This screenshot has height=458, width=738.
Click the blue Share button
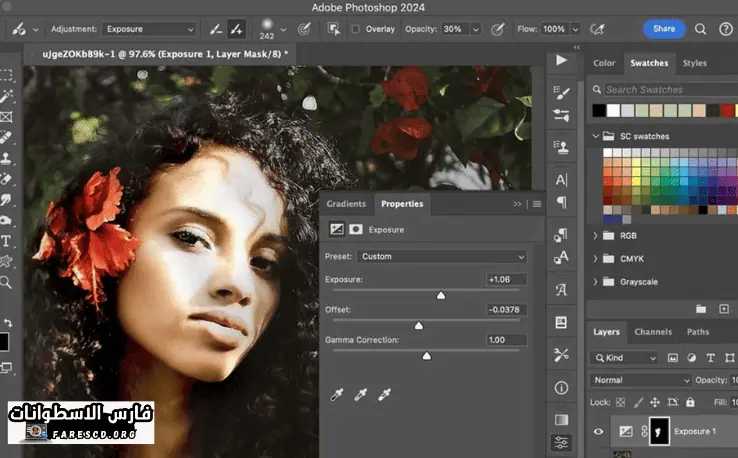click(x=664, y=29)
